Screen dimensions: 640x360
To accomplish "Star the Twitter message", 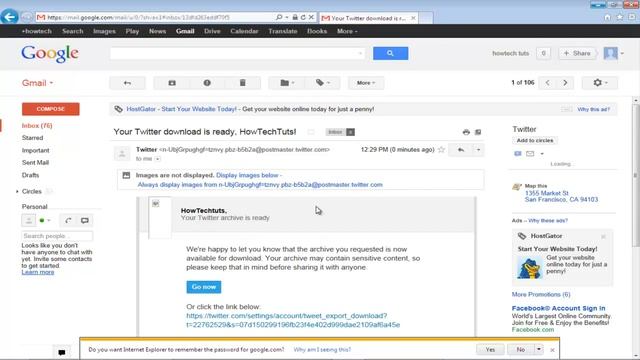I will pyautogui.click(x=441, y=150).
